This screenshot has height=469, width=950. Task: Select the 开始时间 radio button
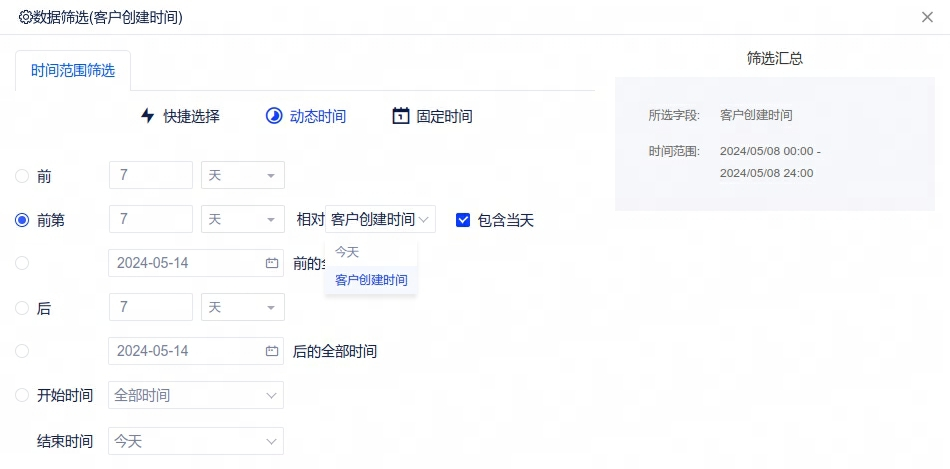(22, 395)
